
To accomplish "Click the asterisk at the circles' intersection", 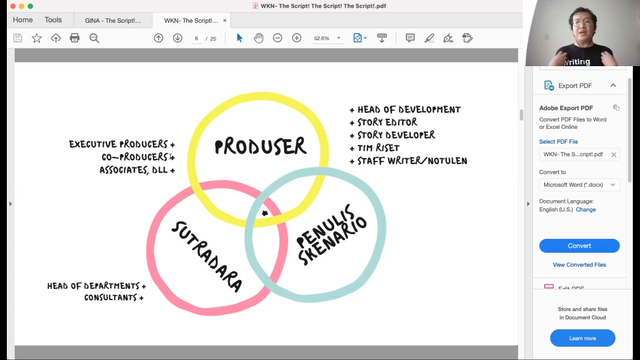I will point(264,213).
